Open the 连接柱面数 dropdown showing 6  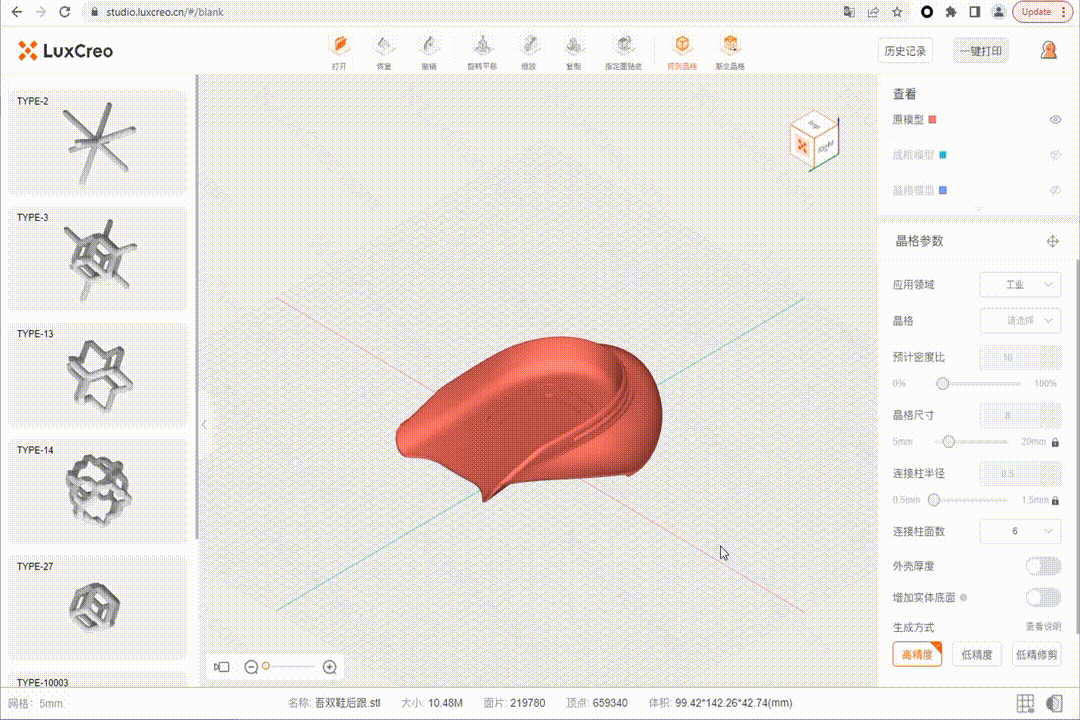click(x=1020, y=531)
